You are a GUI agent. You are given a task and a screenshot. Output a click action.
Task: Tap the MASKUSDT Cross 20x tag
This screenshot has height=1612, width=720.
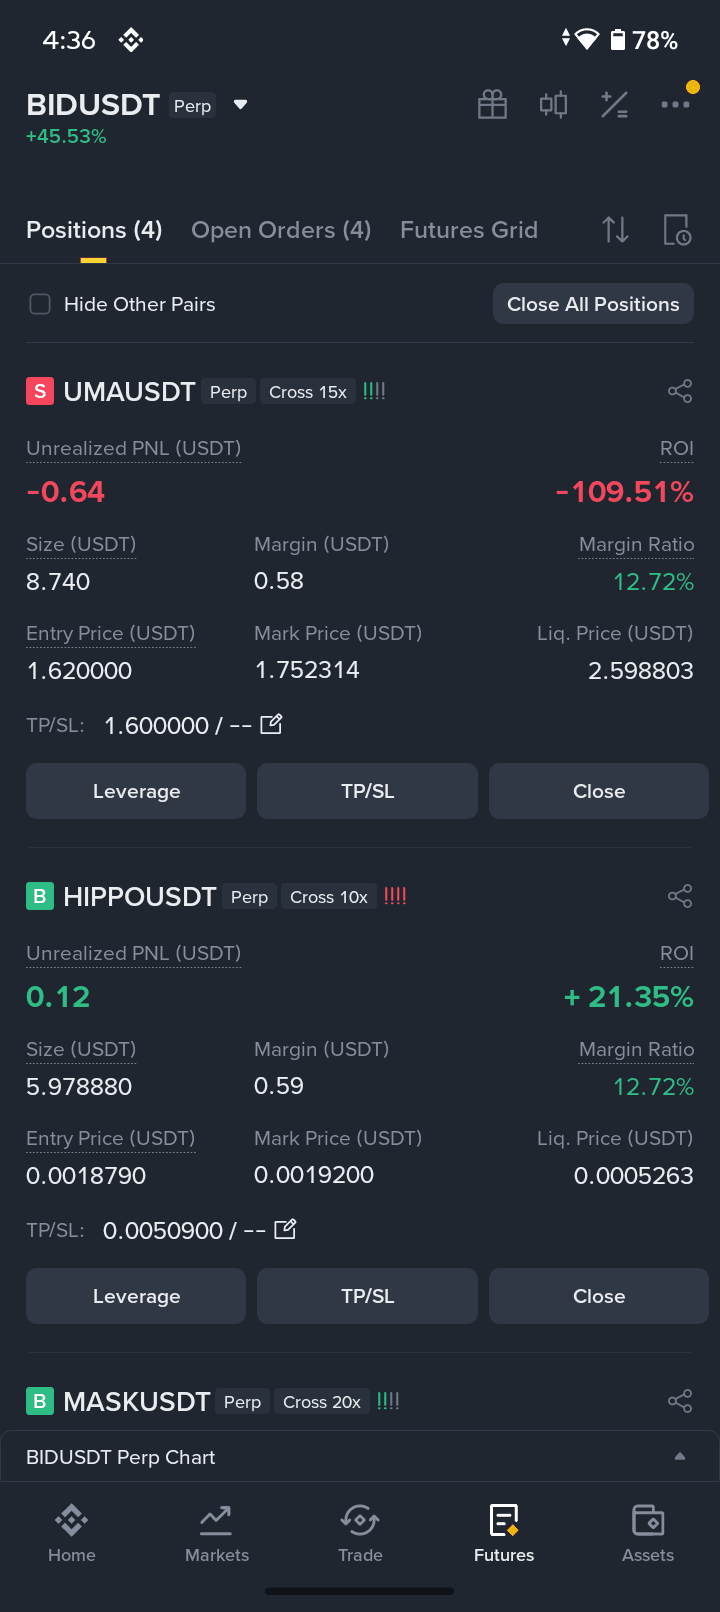click(322, 1402)
